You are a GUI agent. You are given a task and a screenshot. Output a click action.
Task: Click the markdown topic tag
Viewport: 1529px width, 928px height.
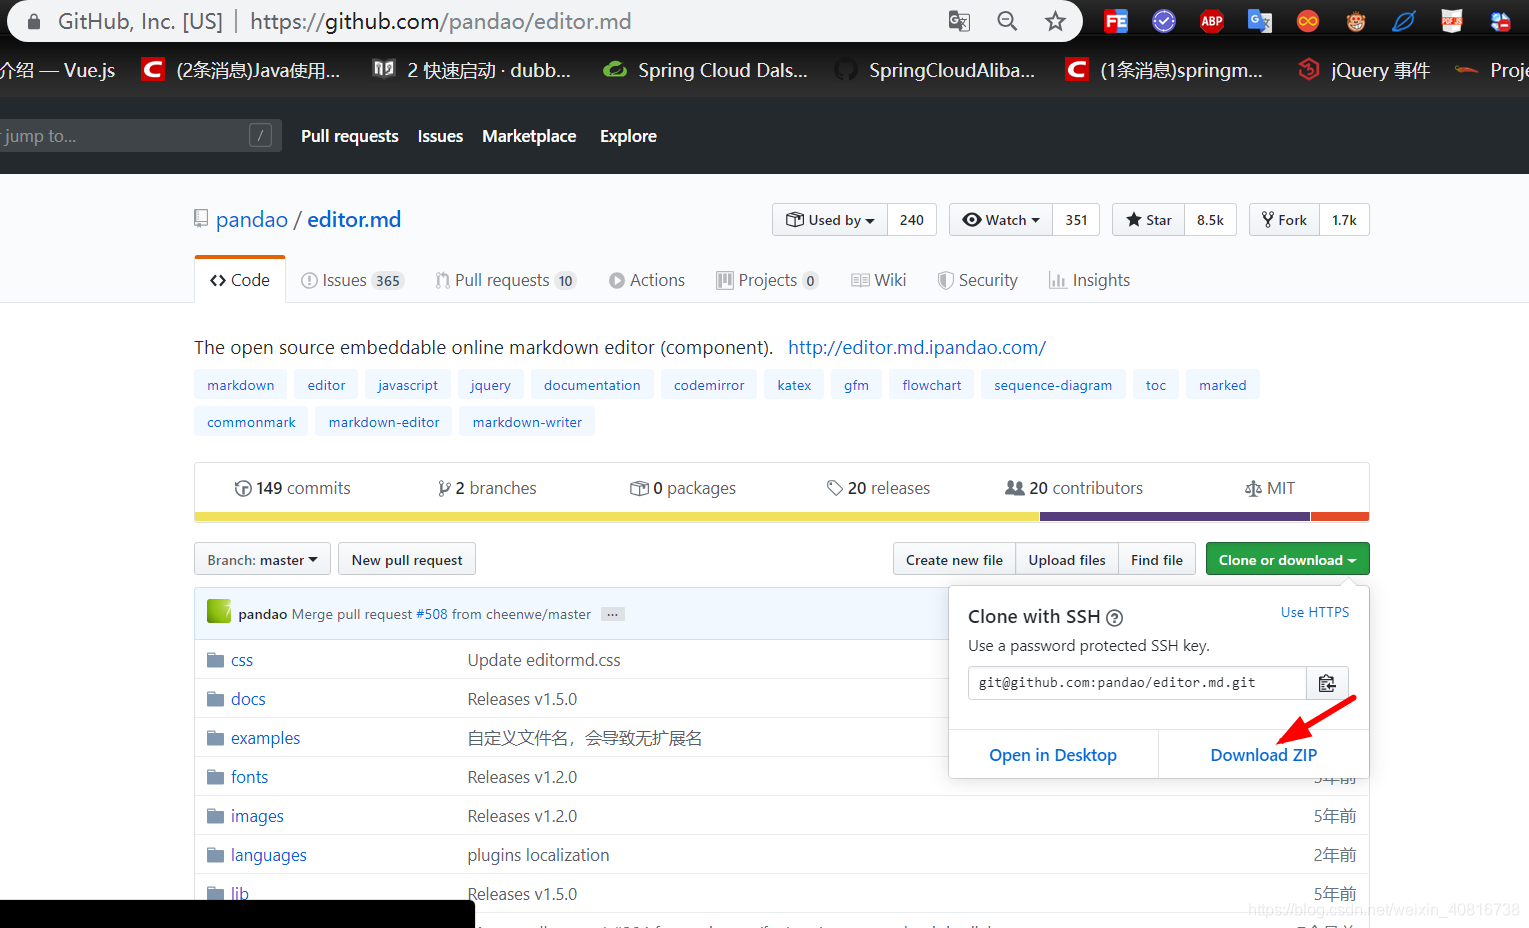click(x=241, y=385)
